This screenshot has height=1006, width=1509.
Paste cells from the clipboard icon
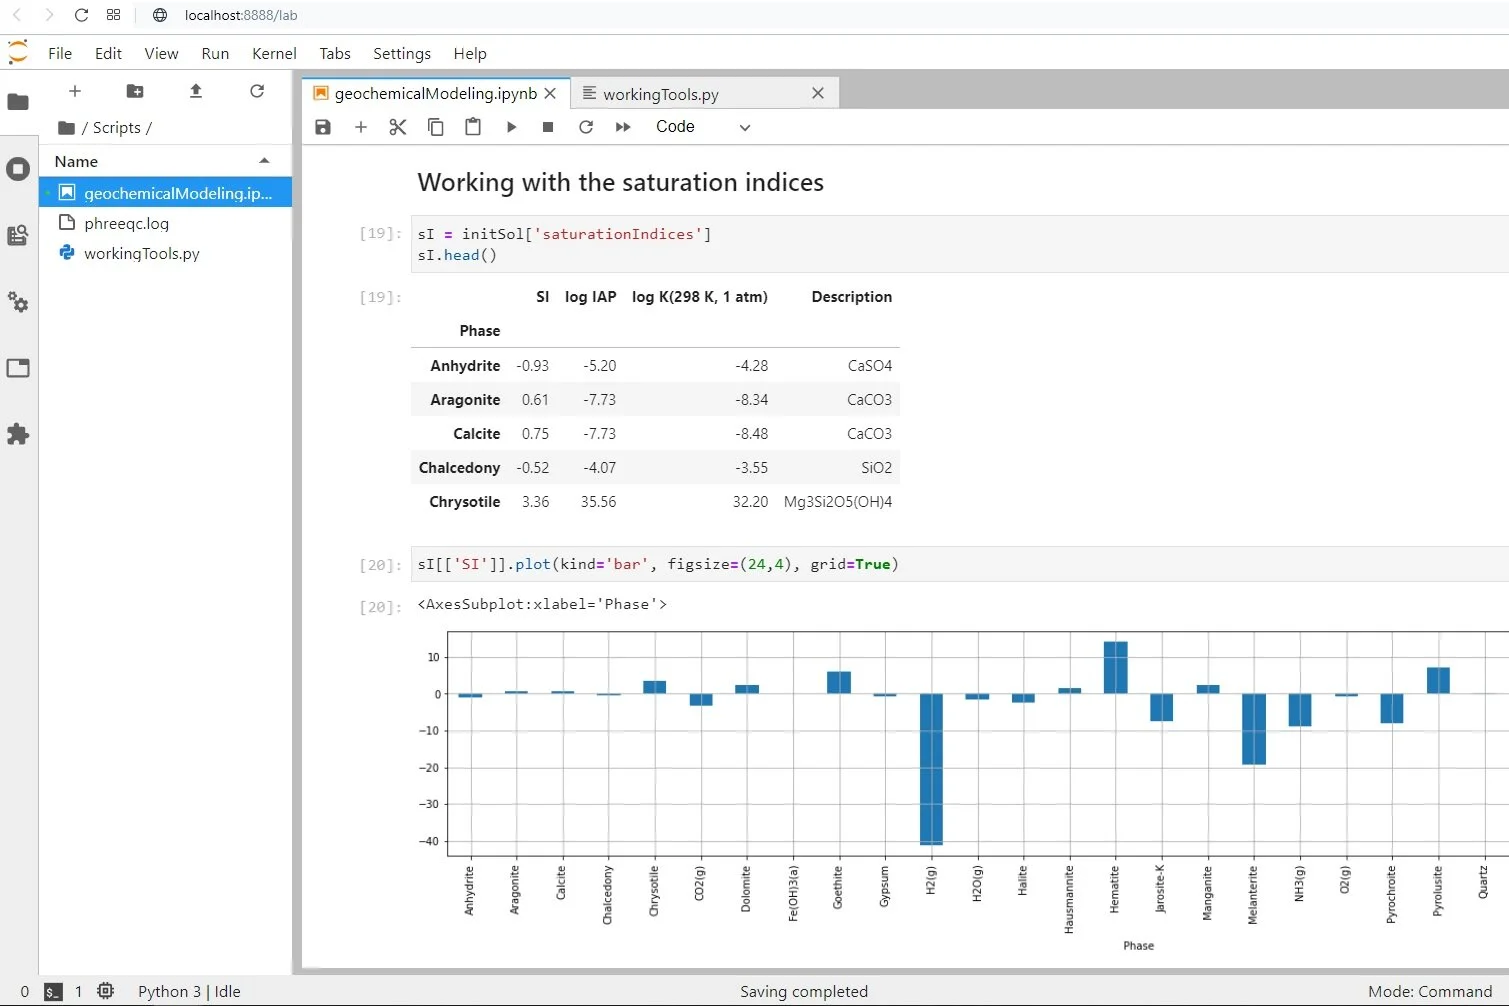click(473, 127)
